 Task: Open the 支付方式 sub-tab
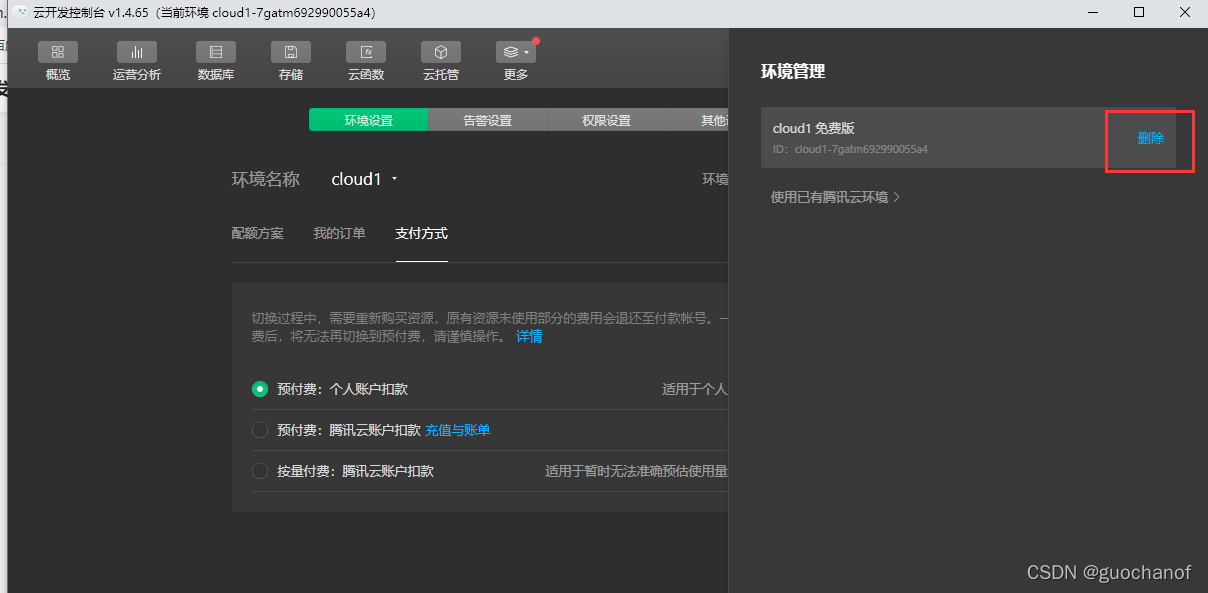coord(421,233)
